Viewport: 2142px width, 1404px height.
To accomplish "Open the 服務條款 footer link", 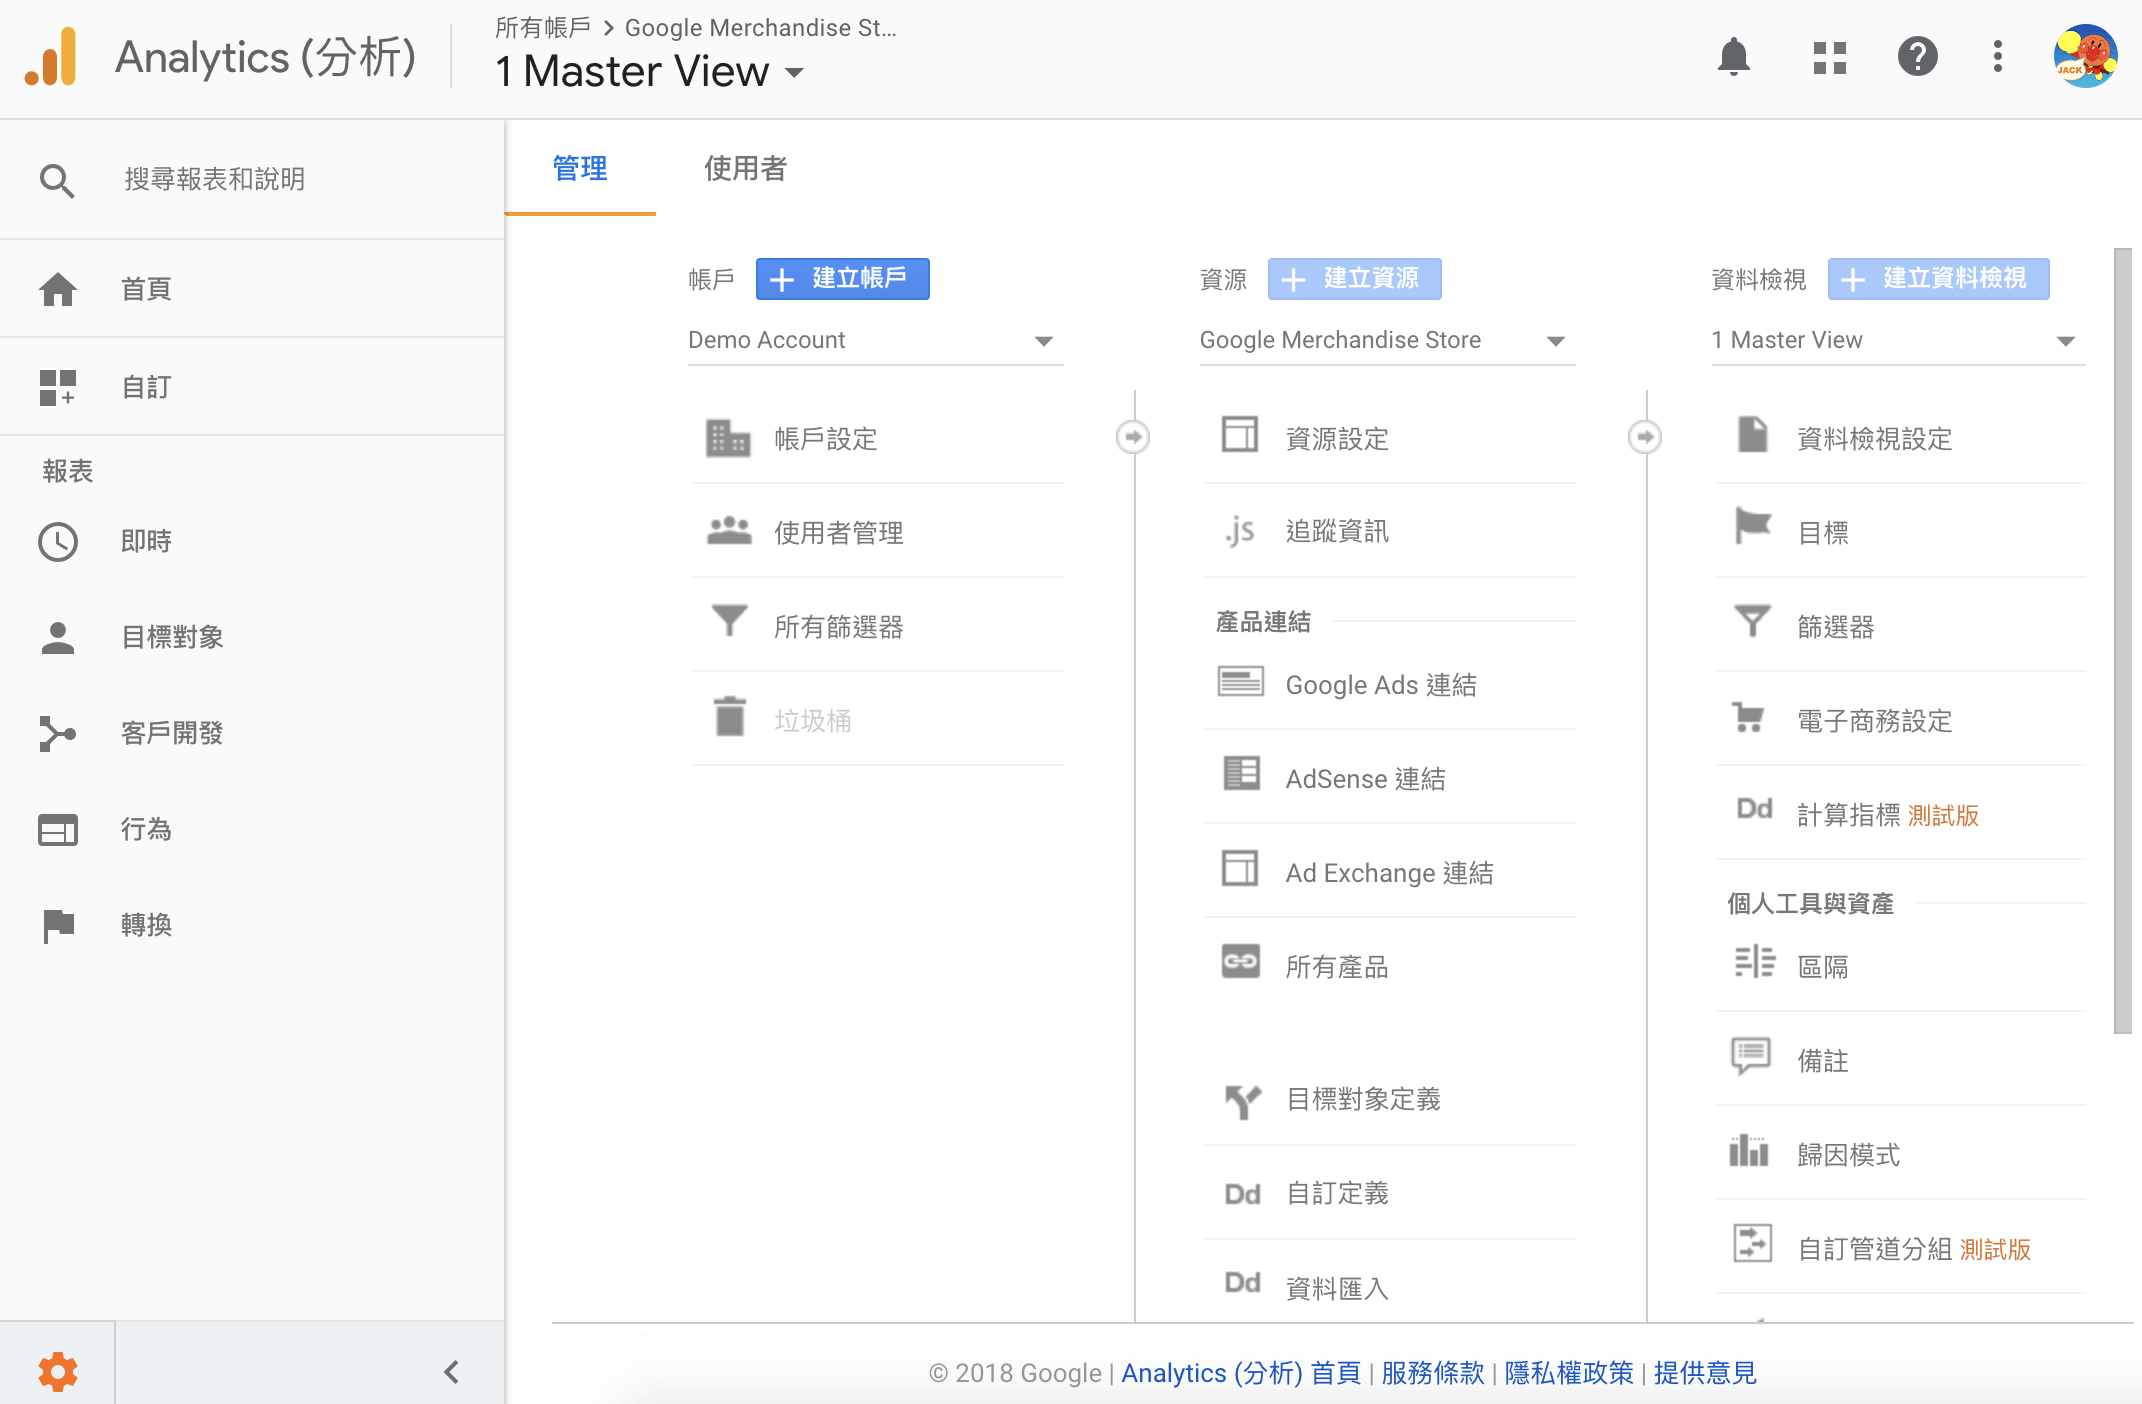I will point(1432,1373).
